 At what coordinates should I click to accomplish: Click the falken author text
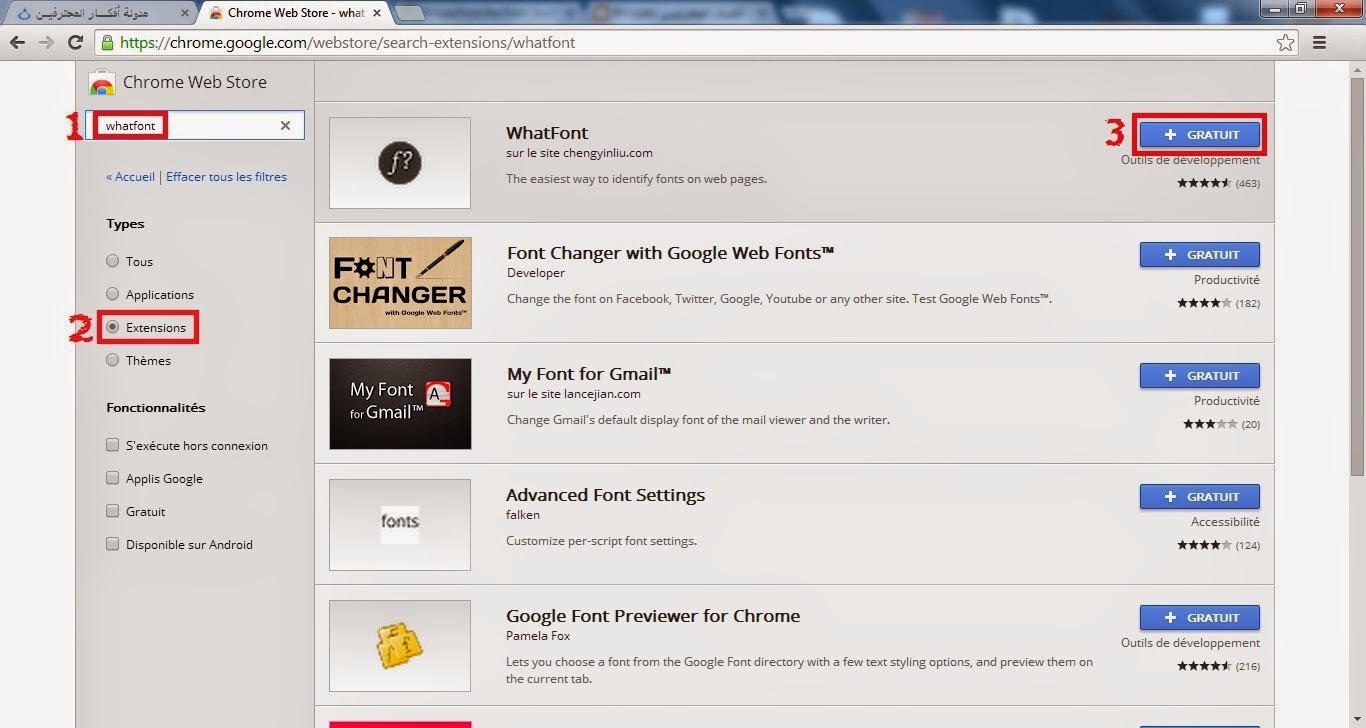click(523, 515)
